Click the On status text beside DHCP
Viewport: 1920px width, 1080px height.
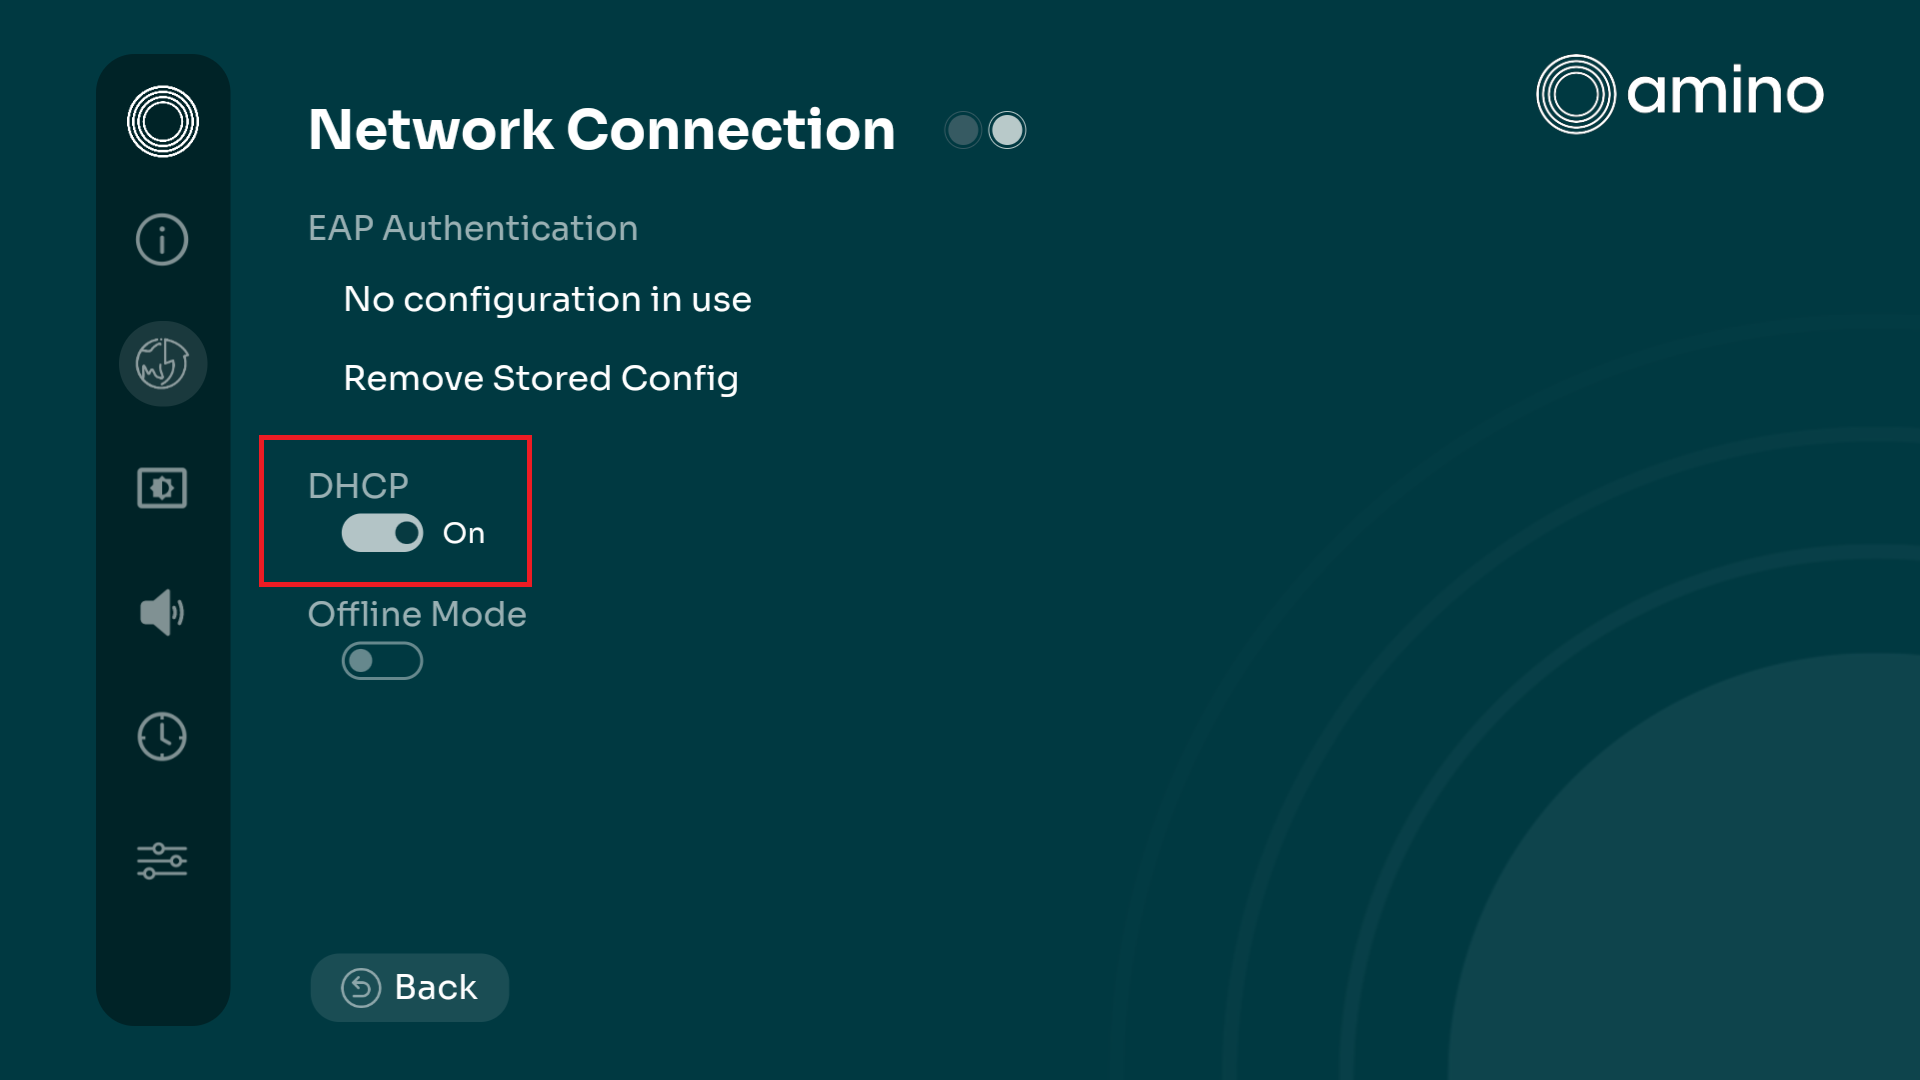click(464, 534)
